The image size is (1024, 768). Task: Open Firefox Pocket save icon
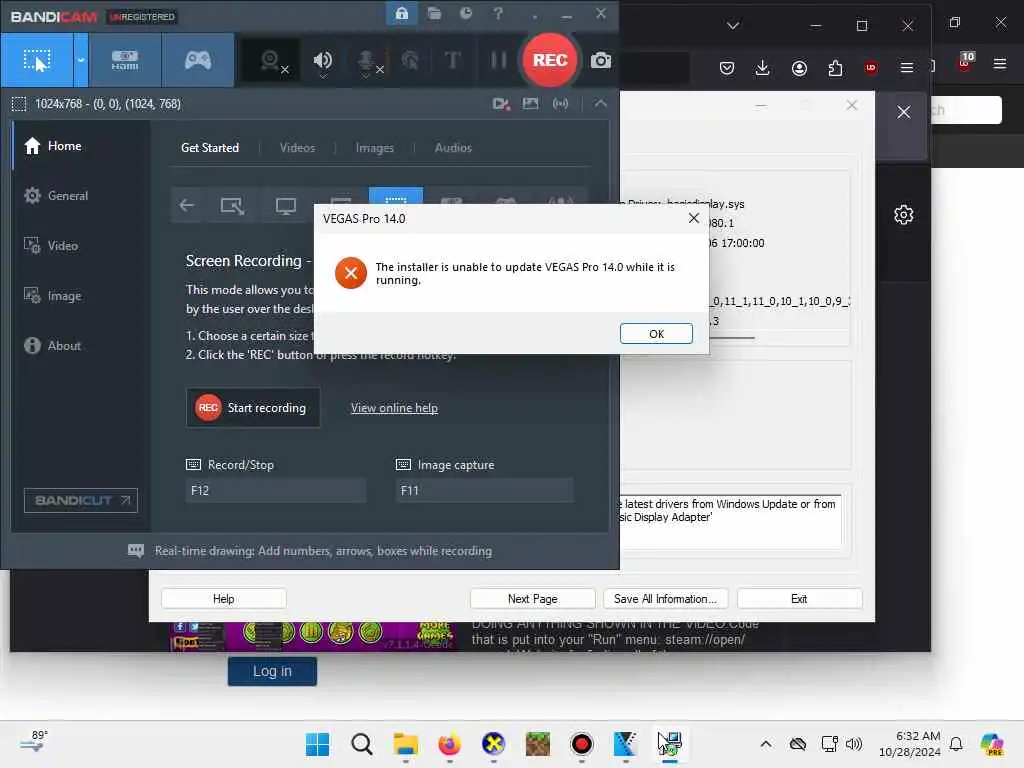[727, 68]
